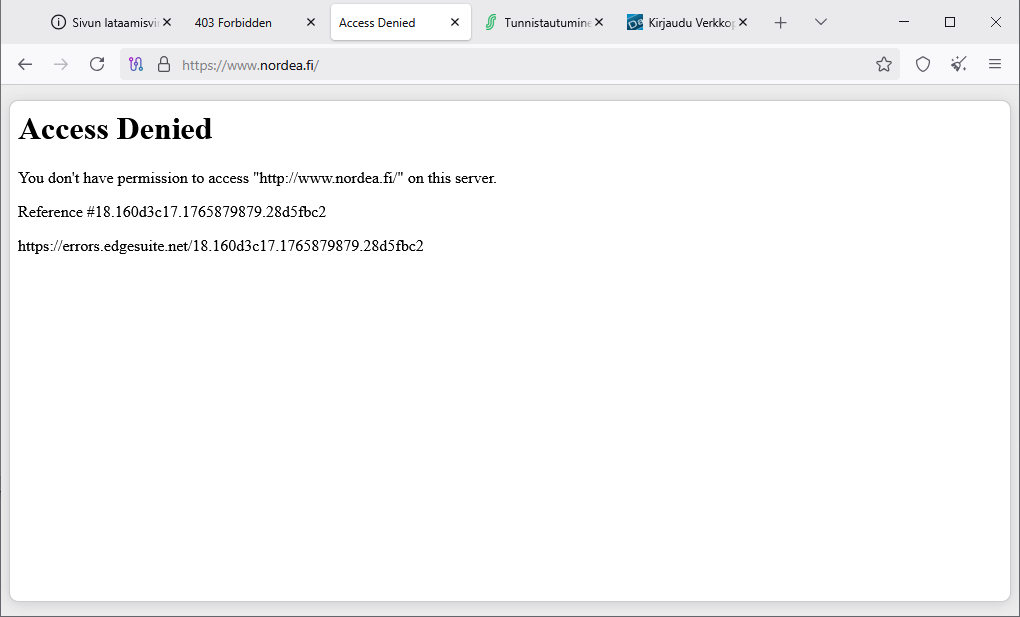Image resolution: width=1020 pixels, height=617 pixels.
Task: Open the Firefox hamburger menu
Action: [x=995, y=64]
